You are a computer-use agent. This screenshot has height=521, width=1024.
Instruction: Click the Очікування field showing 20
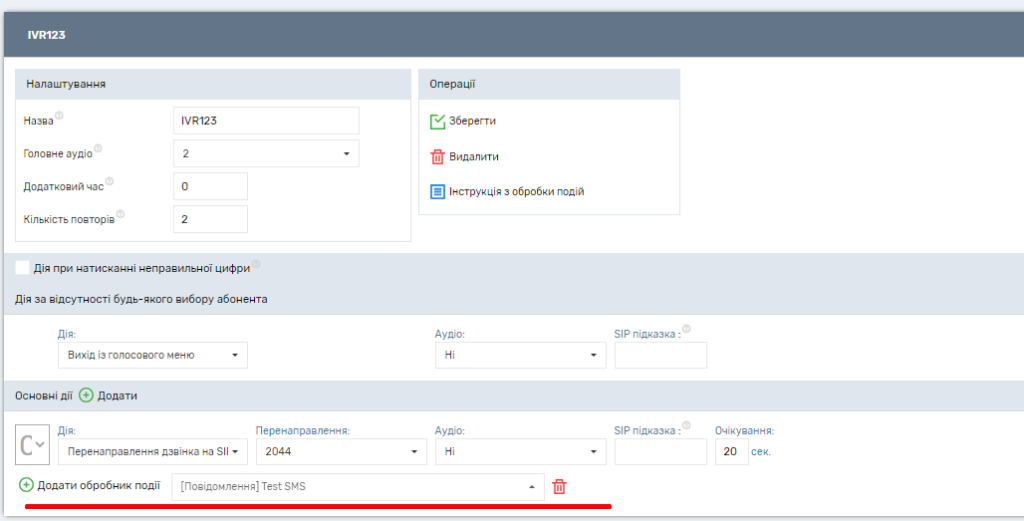pos(731,452)
